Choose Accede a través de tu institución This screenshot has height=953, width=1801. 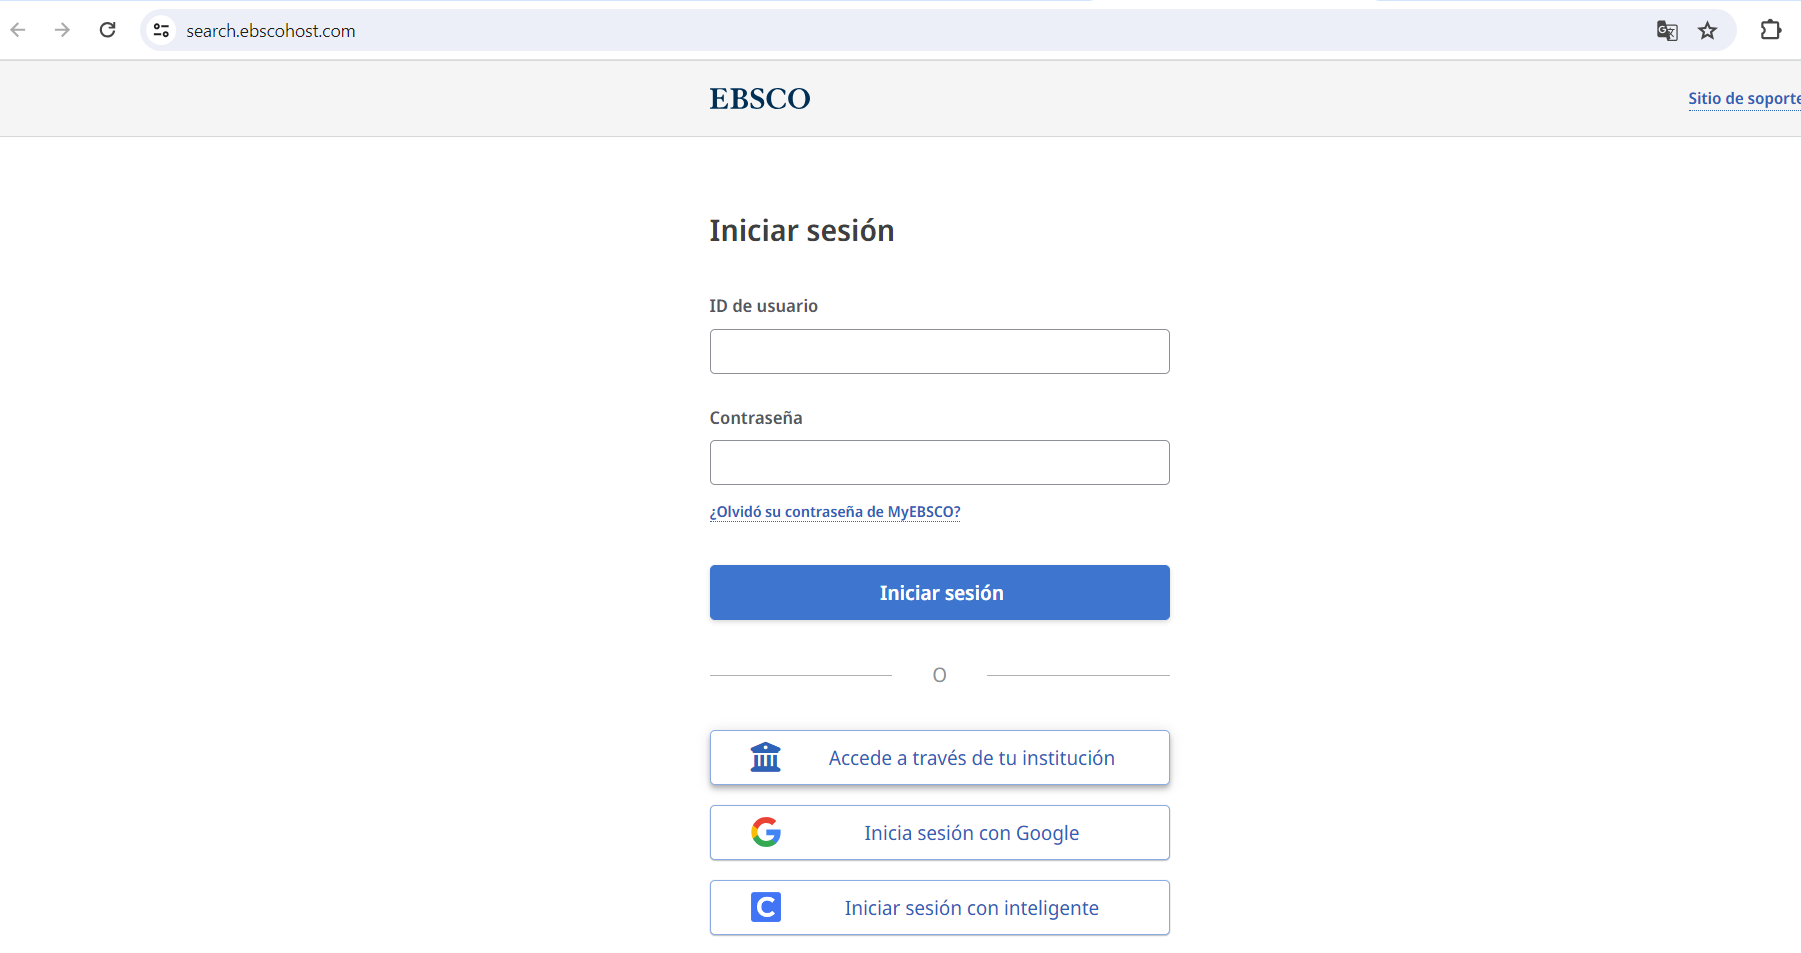pyautogui.click(x=940, y=757)
